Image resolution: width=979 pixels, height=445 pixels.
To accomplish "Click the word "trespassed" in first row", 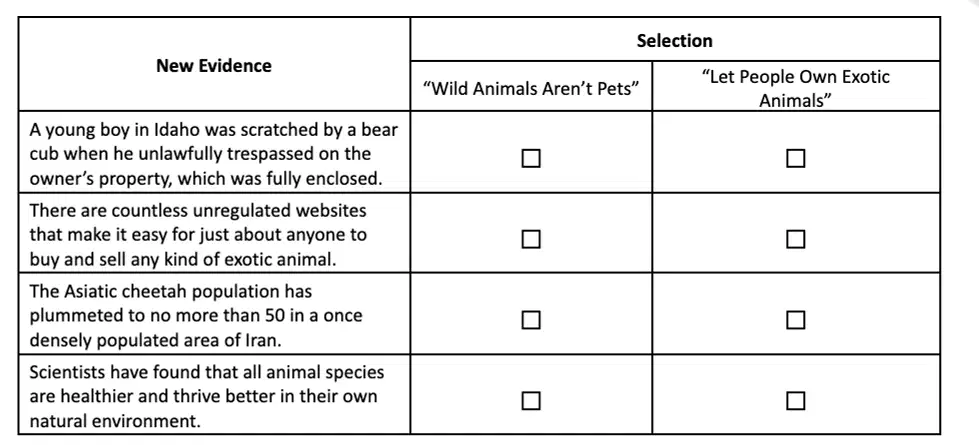I will (x=270, y=154).
